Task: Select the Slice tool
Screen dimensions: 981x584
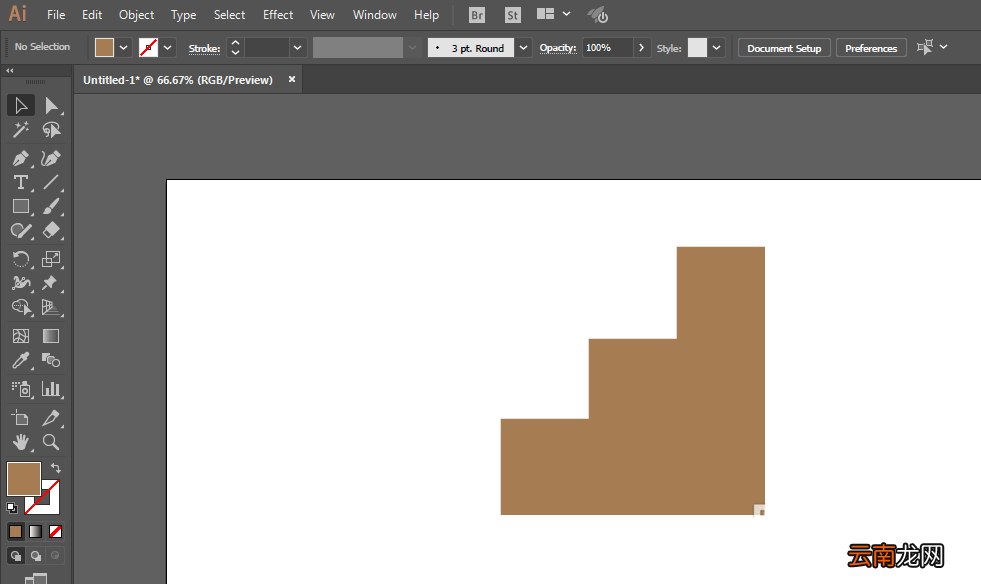Action: coord(51,418)
